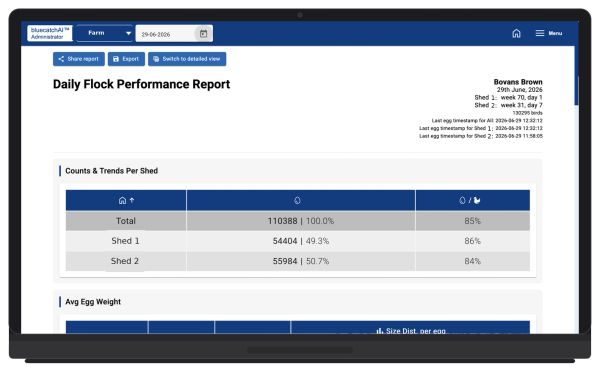
Task: Switch to detailed view
Action: 187,59
